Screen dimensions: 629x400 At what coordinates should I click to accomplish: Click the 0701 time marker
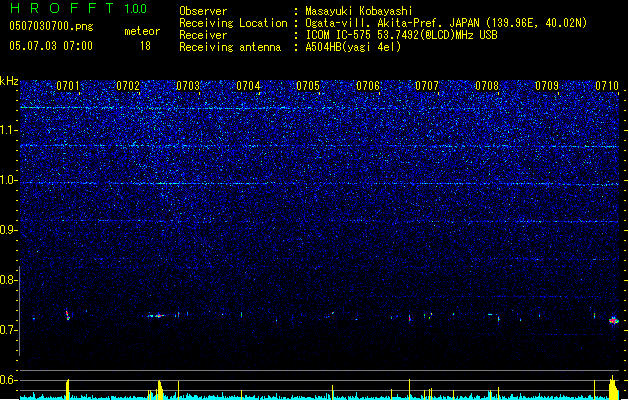click(x=68, y=86)
